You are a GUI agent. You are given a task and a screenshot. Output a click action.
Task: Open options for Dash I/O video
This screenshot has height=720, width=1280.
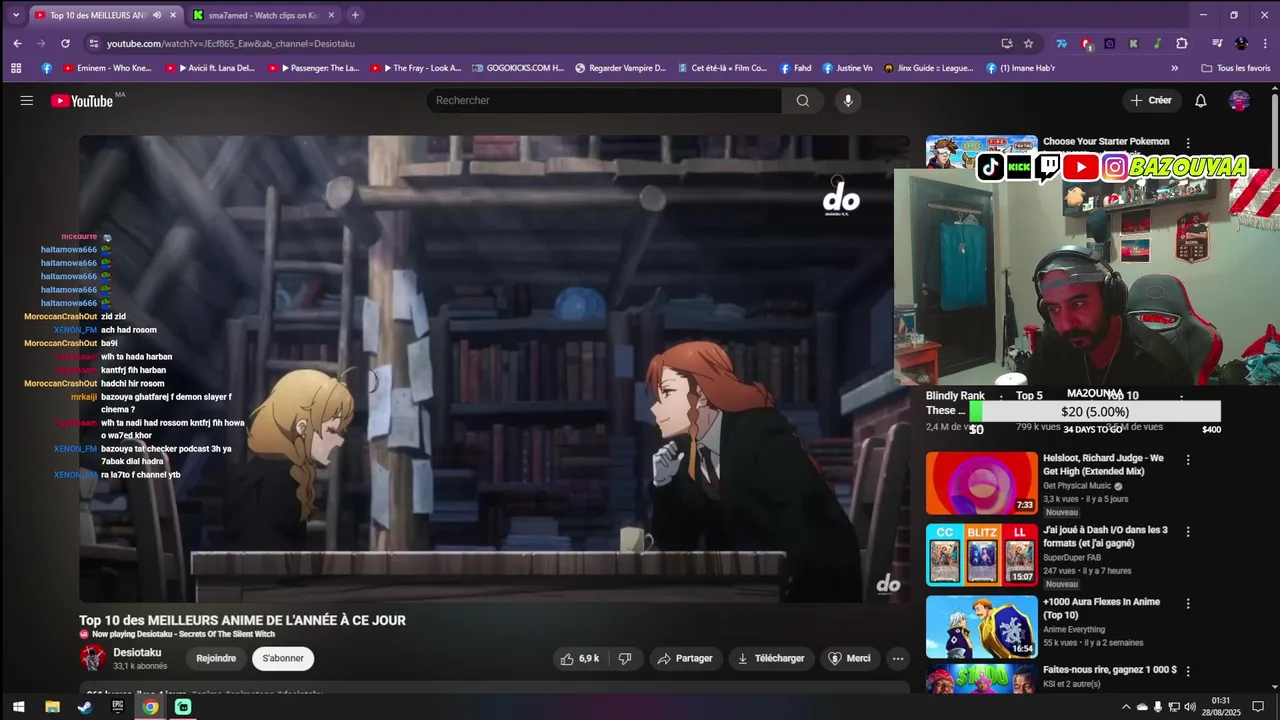(1188, 532)
